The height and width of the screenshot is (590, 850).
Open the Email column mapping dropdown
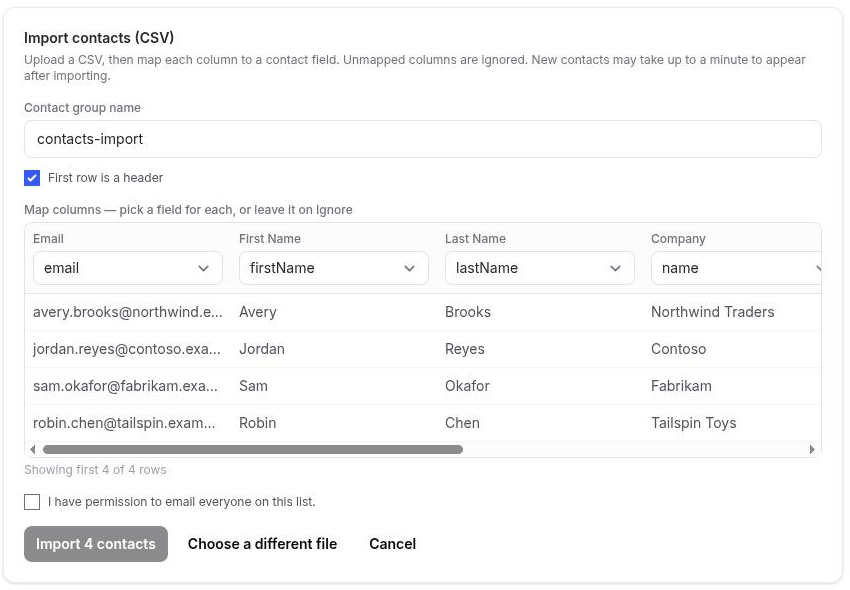[x=128, y=268]
